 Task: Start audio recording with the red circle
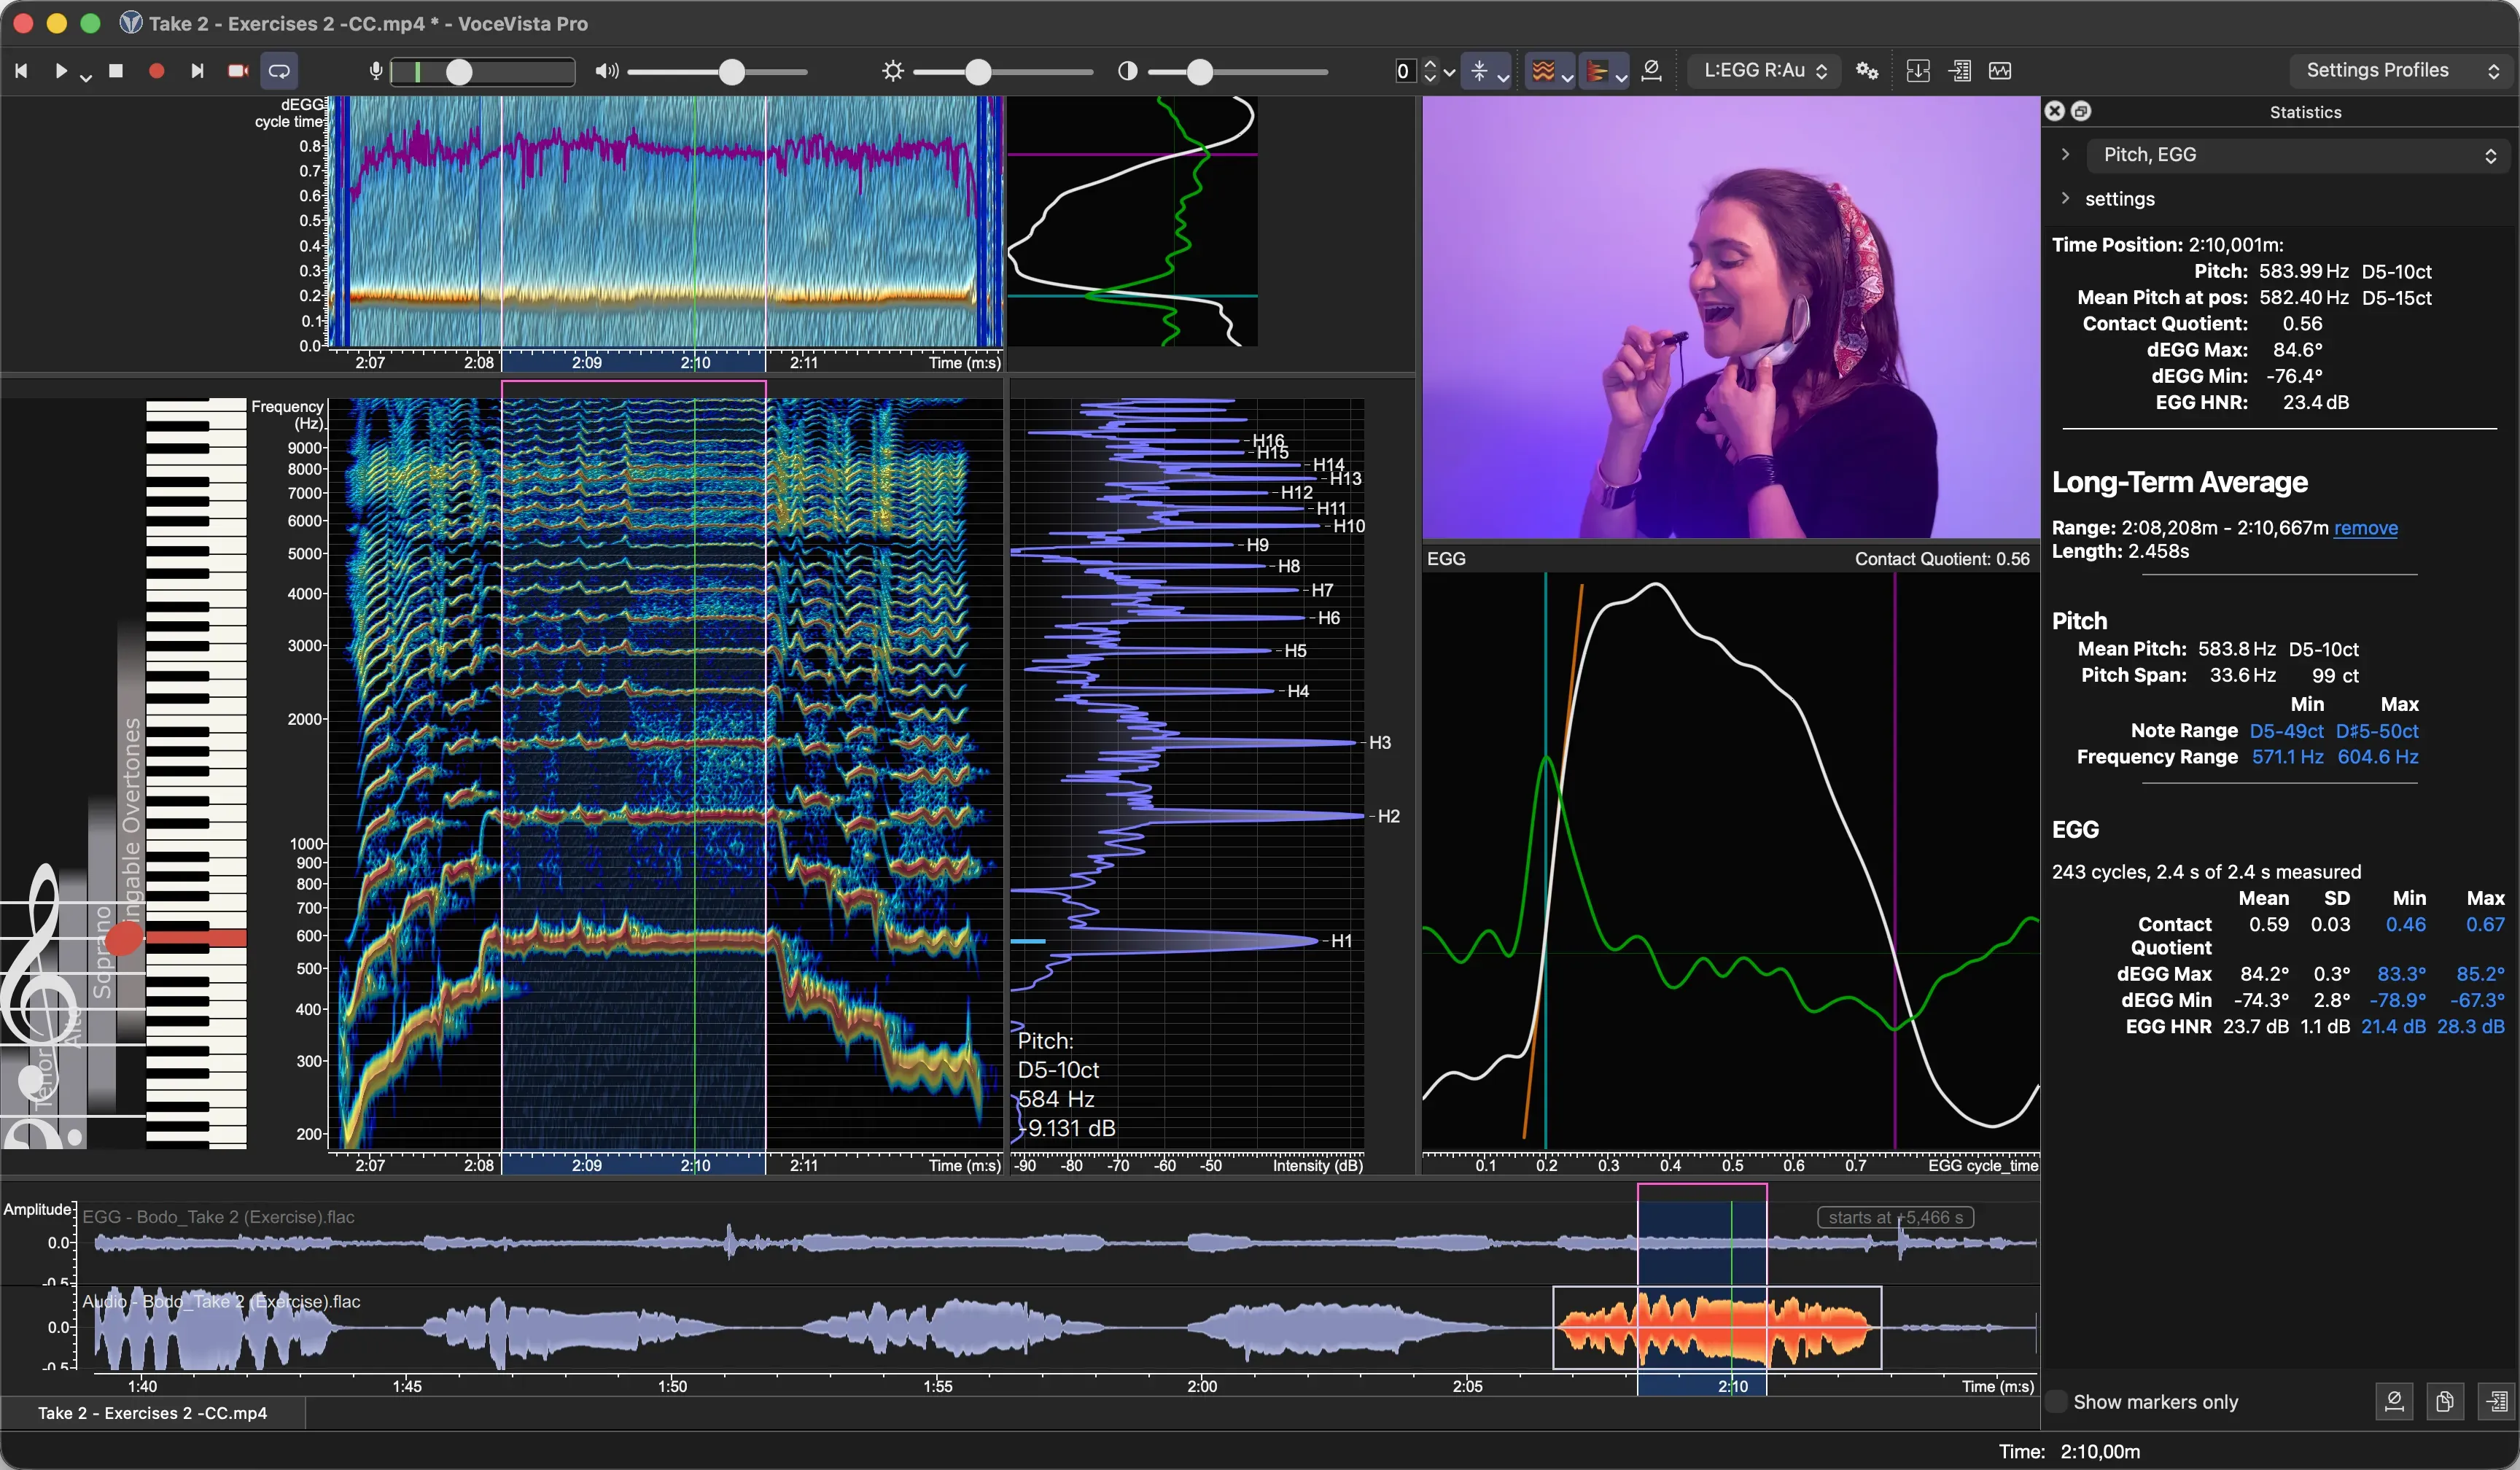tap(156, 71)
